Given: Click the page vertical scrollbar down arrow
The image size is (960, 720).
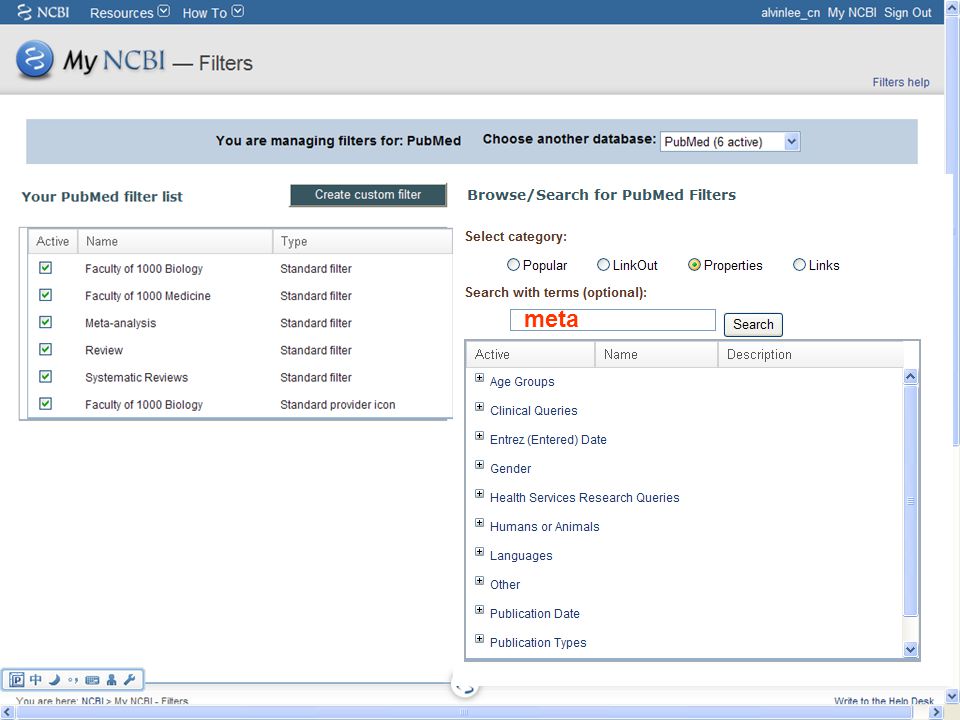Looking at the screenshot, I should 952,696.
